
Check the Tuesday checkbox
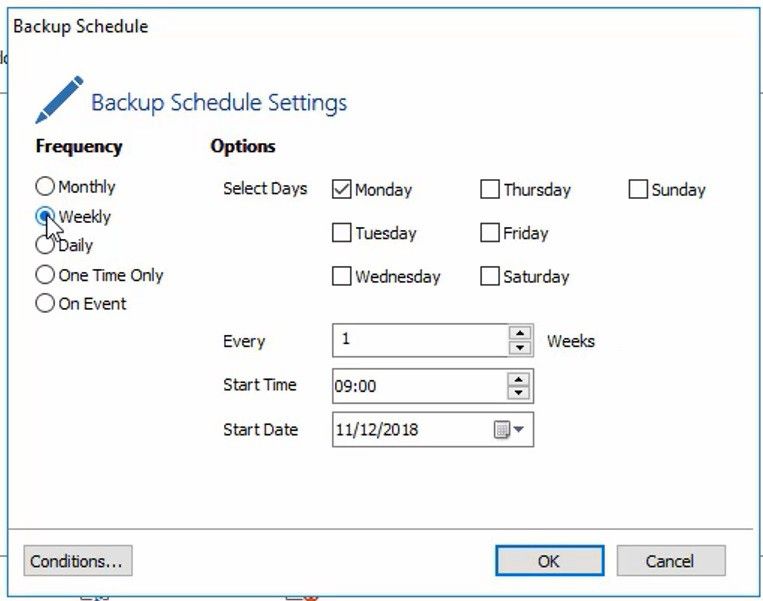tap(342, 233)
